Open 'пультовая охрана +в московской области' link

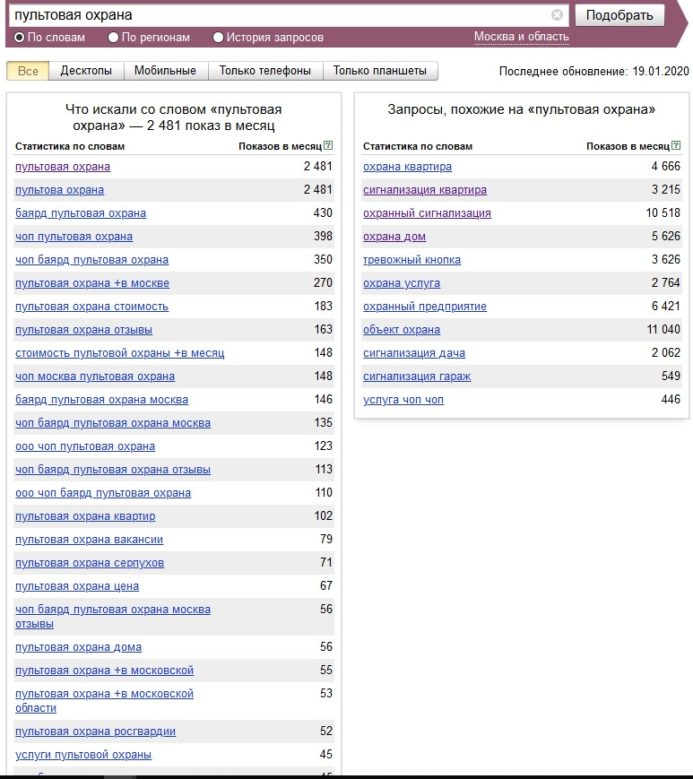pyautogui.click(x=104, y=701)
